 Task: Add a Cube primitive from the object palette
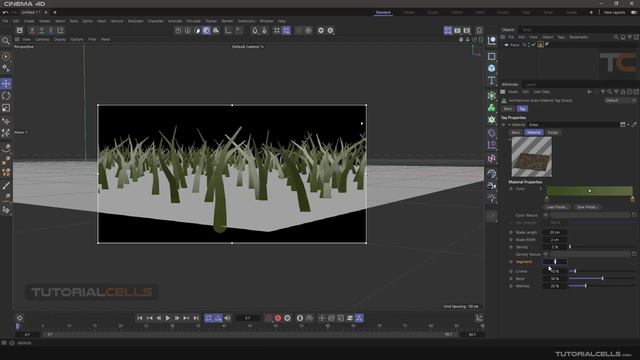click(491, 68)
